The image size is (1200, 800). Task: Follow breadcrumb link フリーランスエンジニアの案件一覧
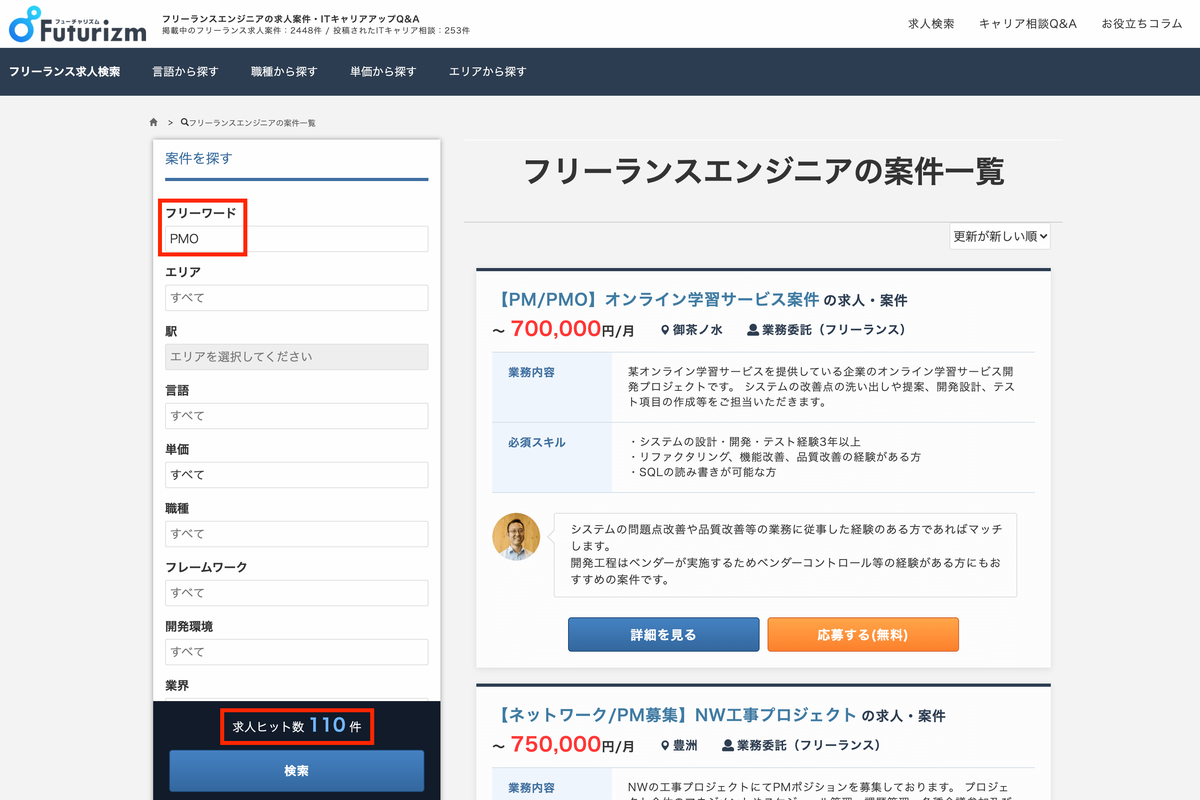[x=248, y=122]
